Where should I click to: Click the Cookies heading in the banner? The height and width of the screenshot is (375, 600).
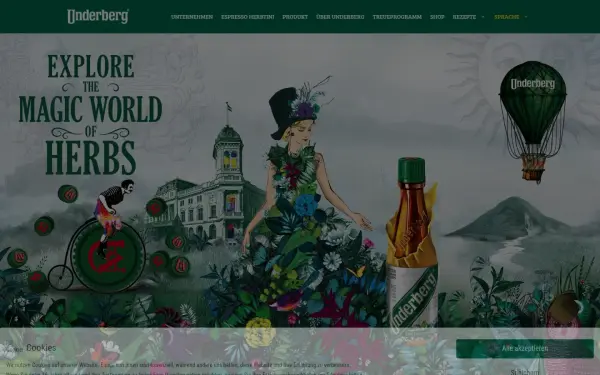click(41, 348)
